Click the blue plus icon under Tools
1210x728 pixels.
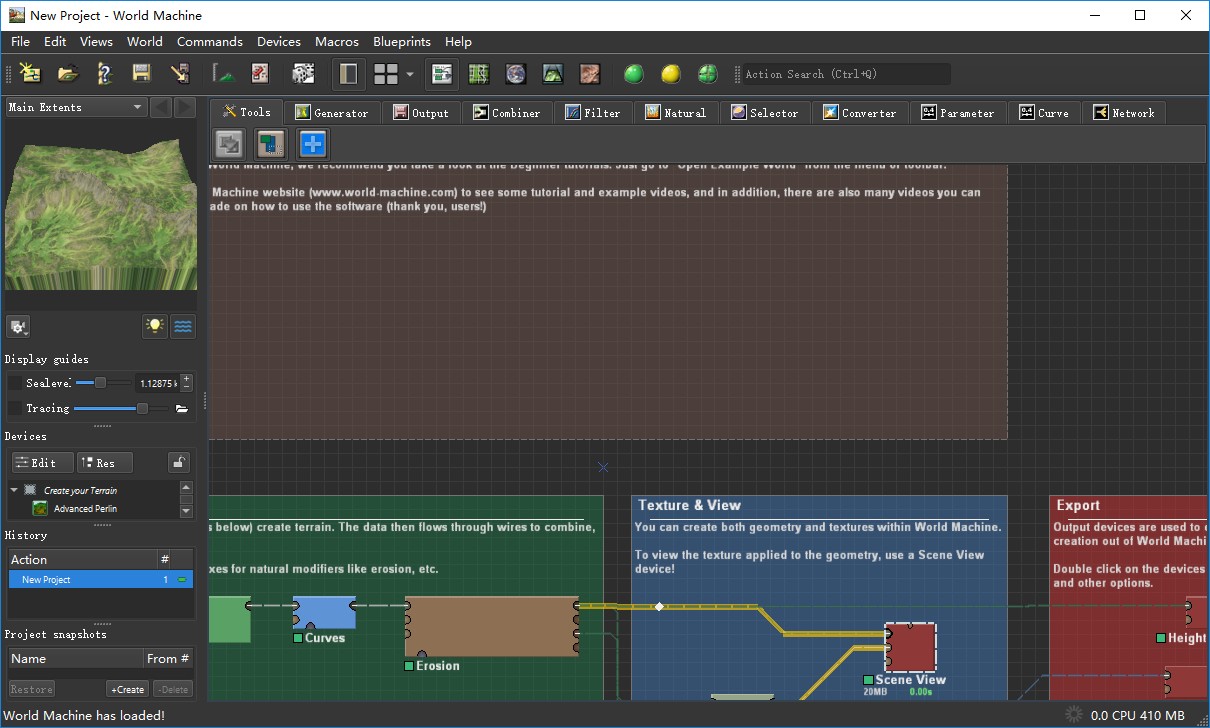(x=313, y=144)
